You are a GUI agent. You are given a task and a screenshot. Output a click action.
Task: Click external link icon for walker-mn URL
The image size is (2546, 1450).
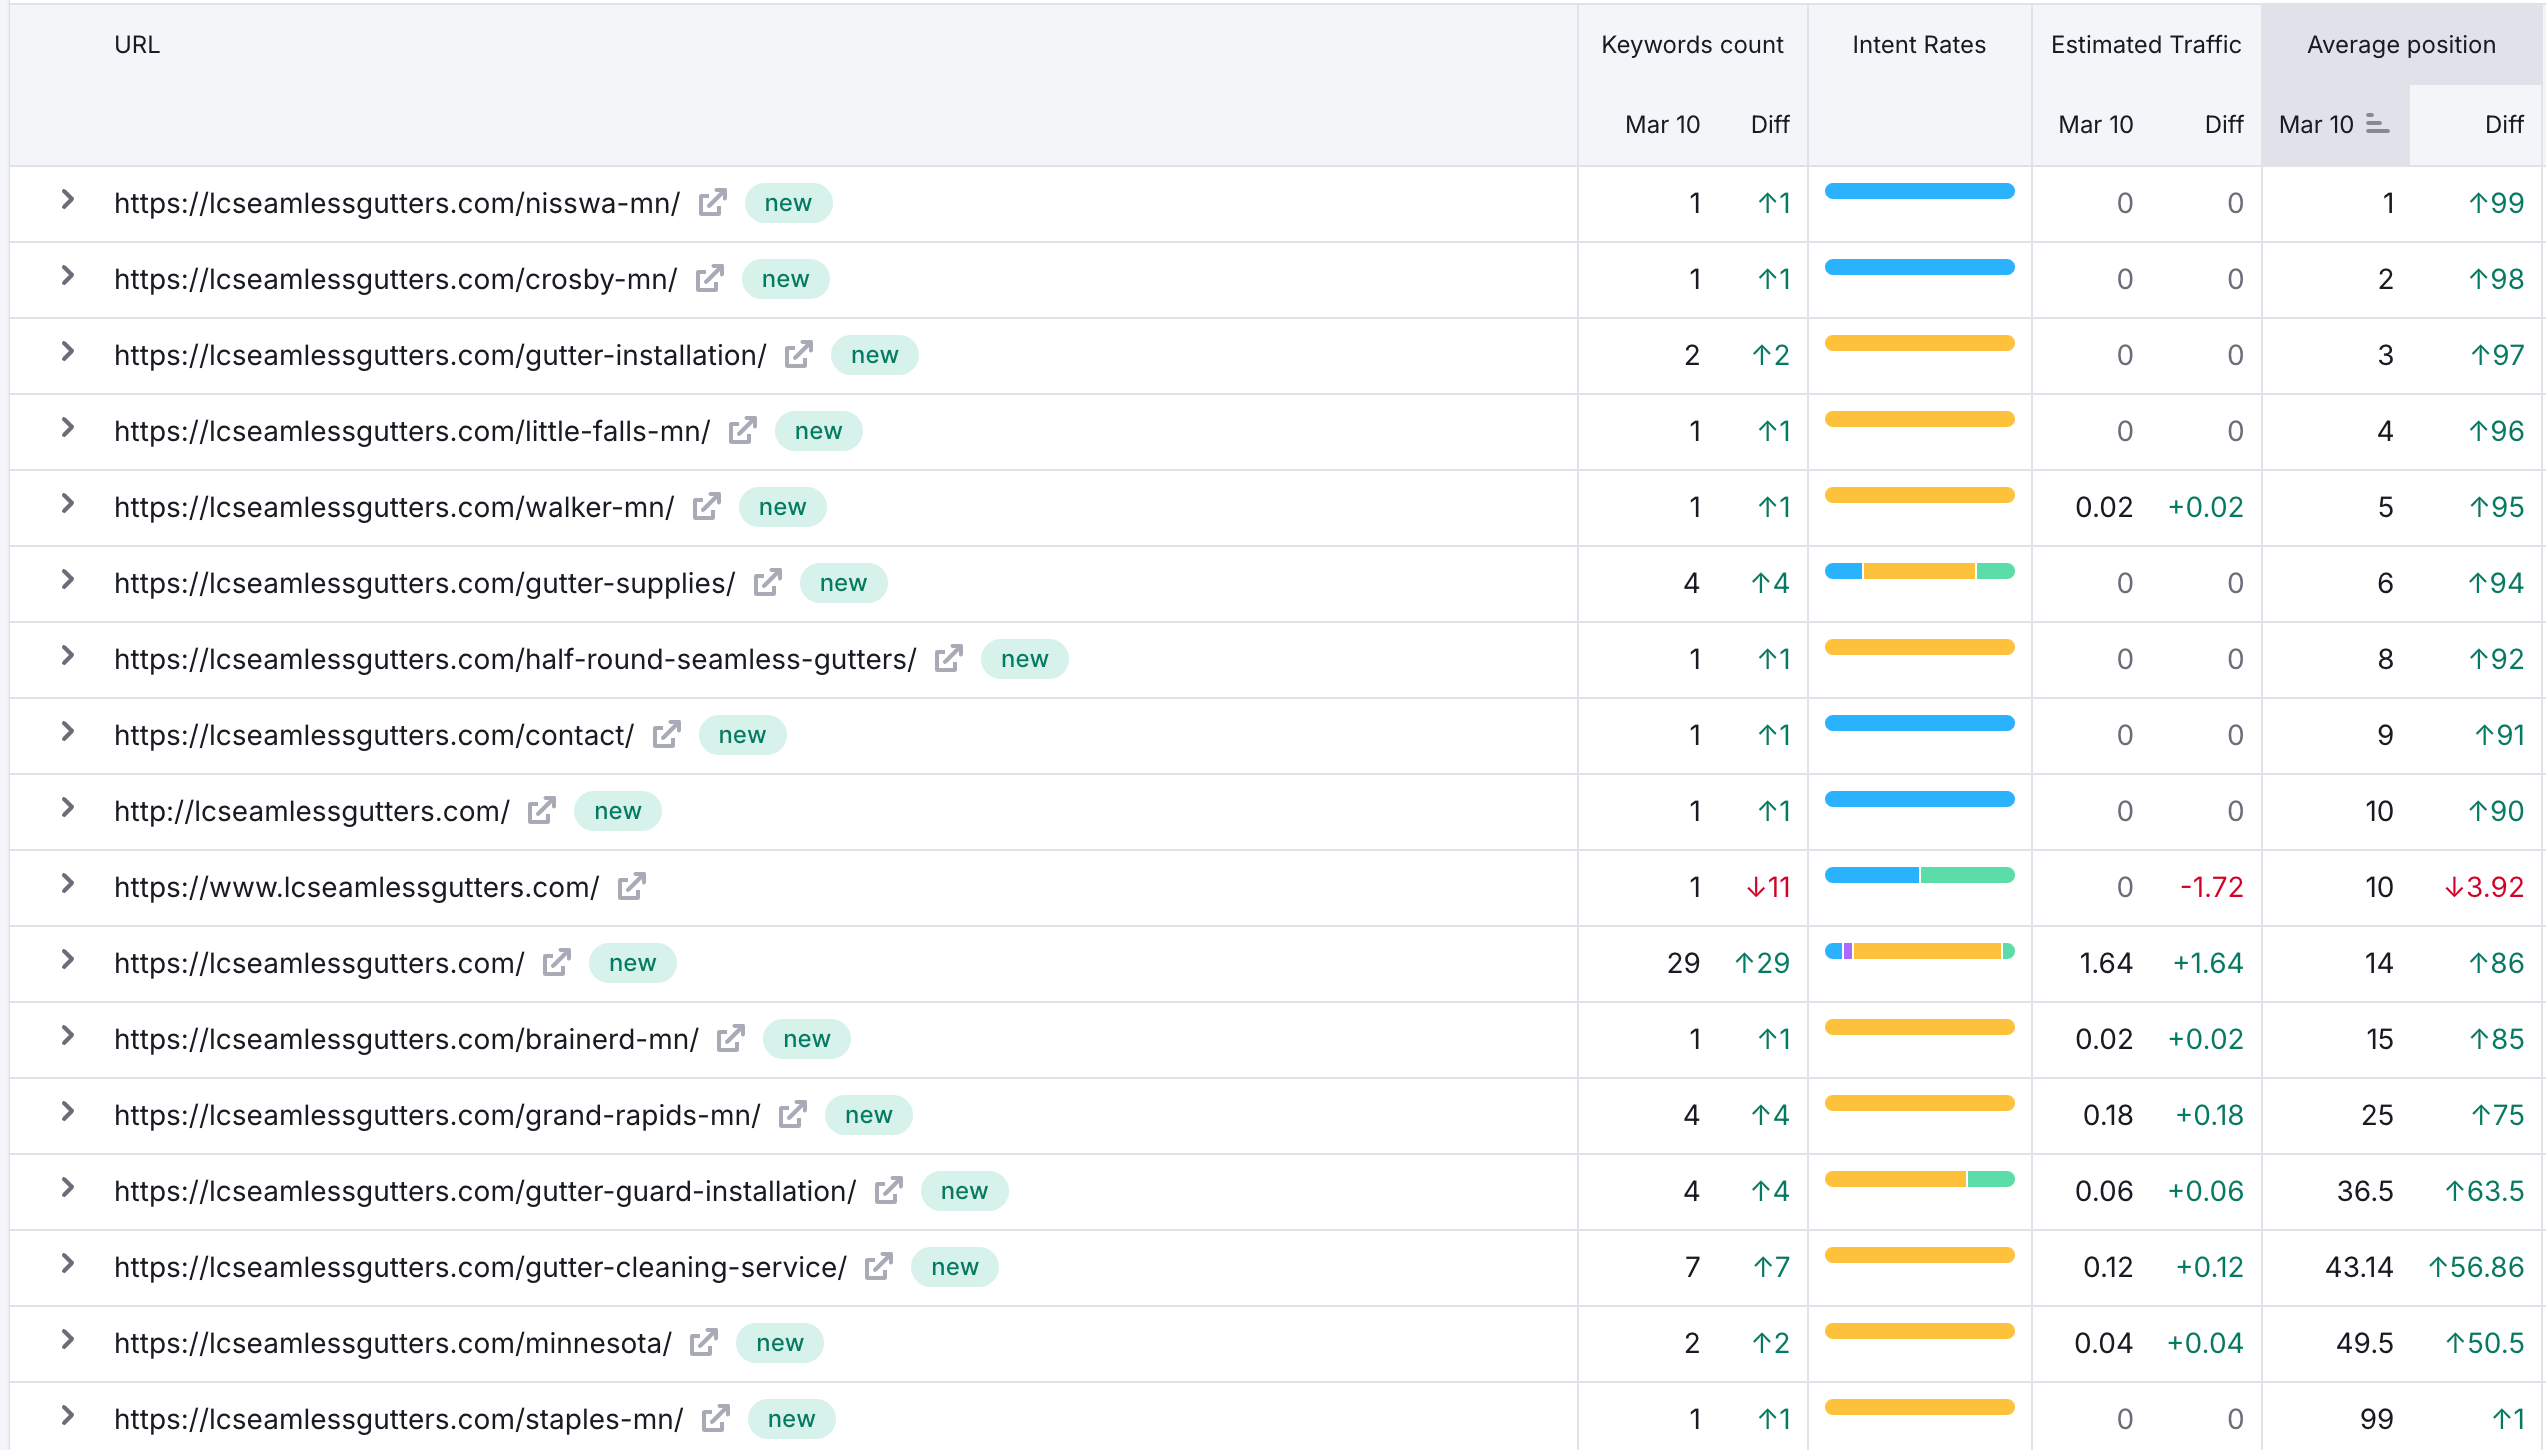[706, 507]
